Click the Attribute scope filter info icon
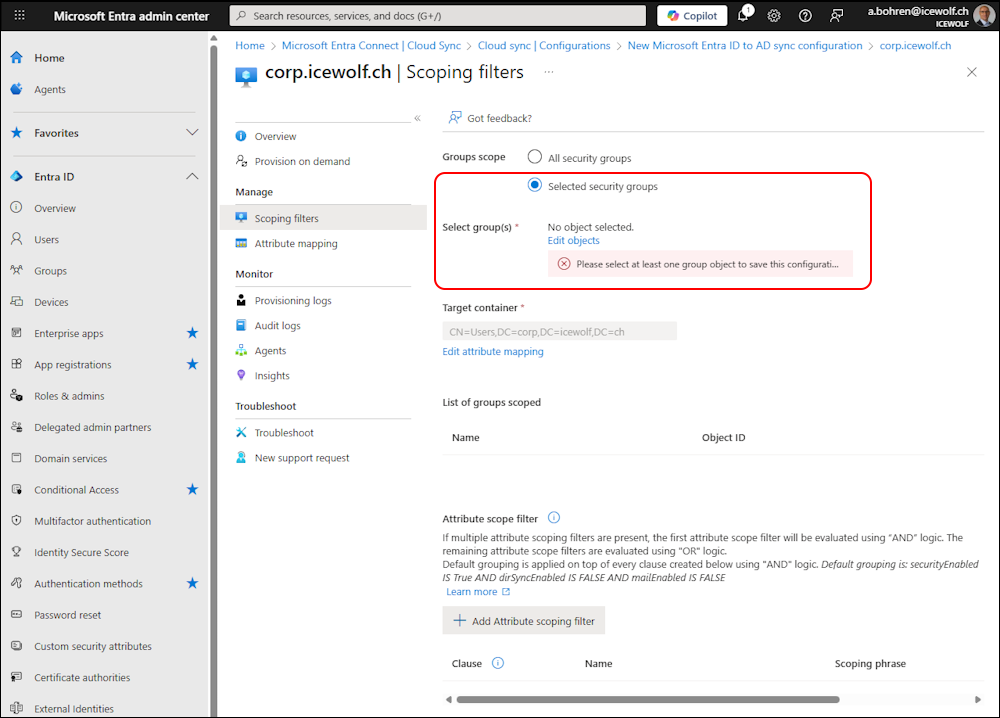This screenshot has height=718, width=1000. pos(554,518)
